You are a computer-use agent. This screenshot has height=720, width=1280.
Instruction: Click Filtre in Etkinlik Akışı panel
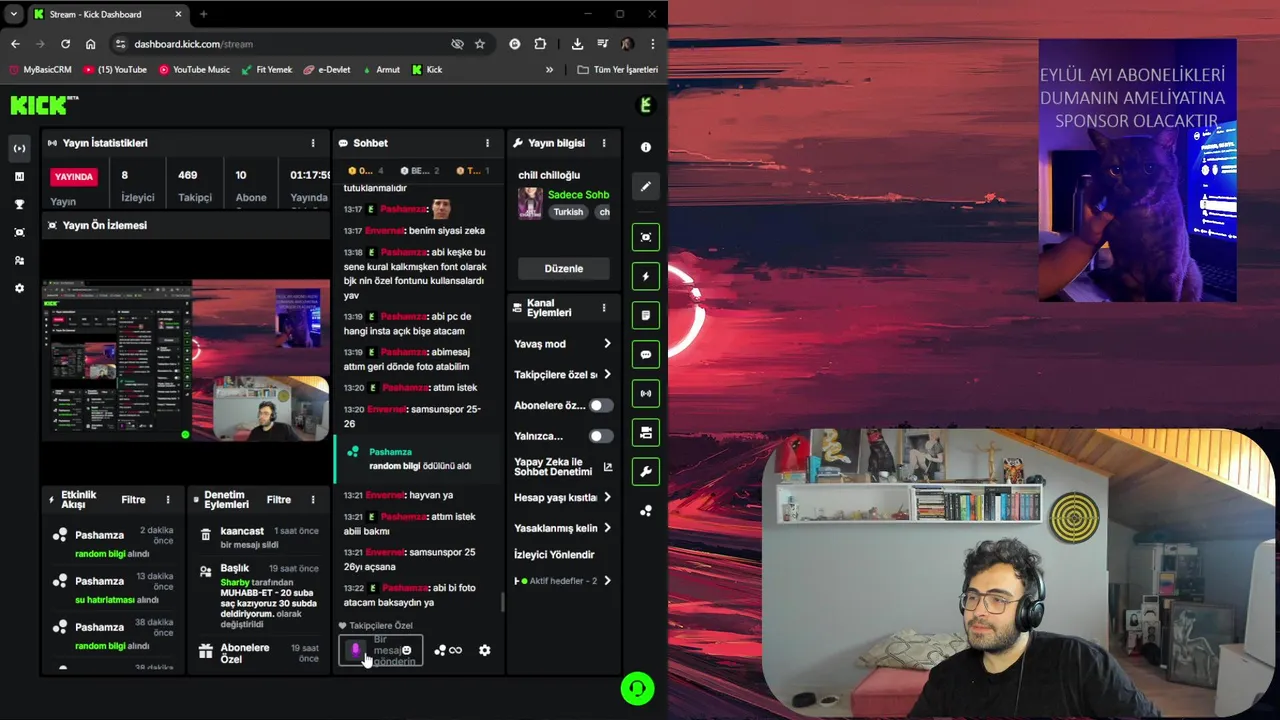tap(133, 499)
